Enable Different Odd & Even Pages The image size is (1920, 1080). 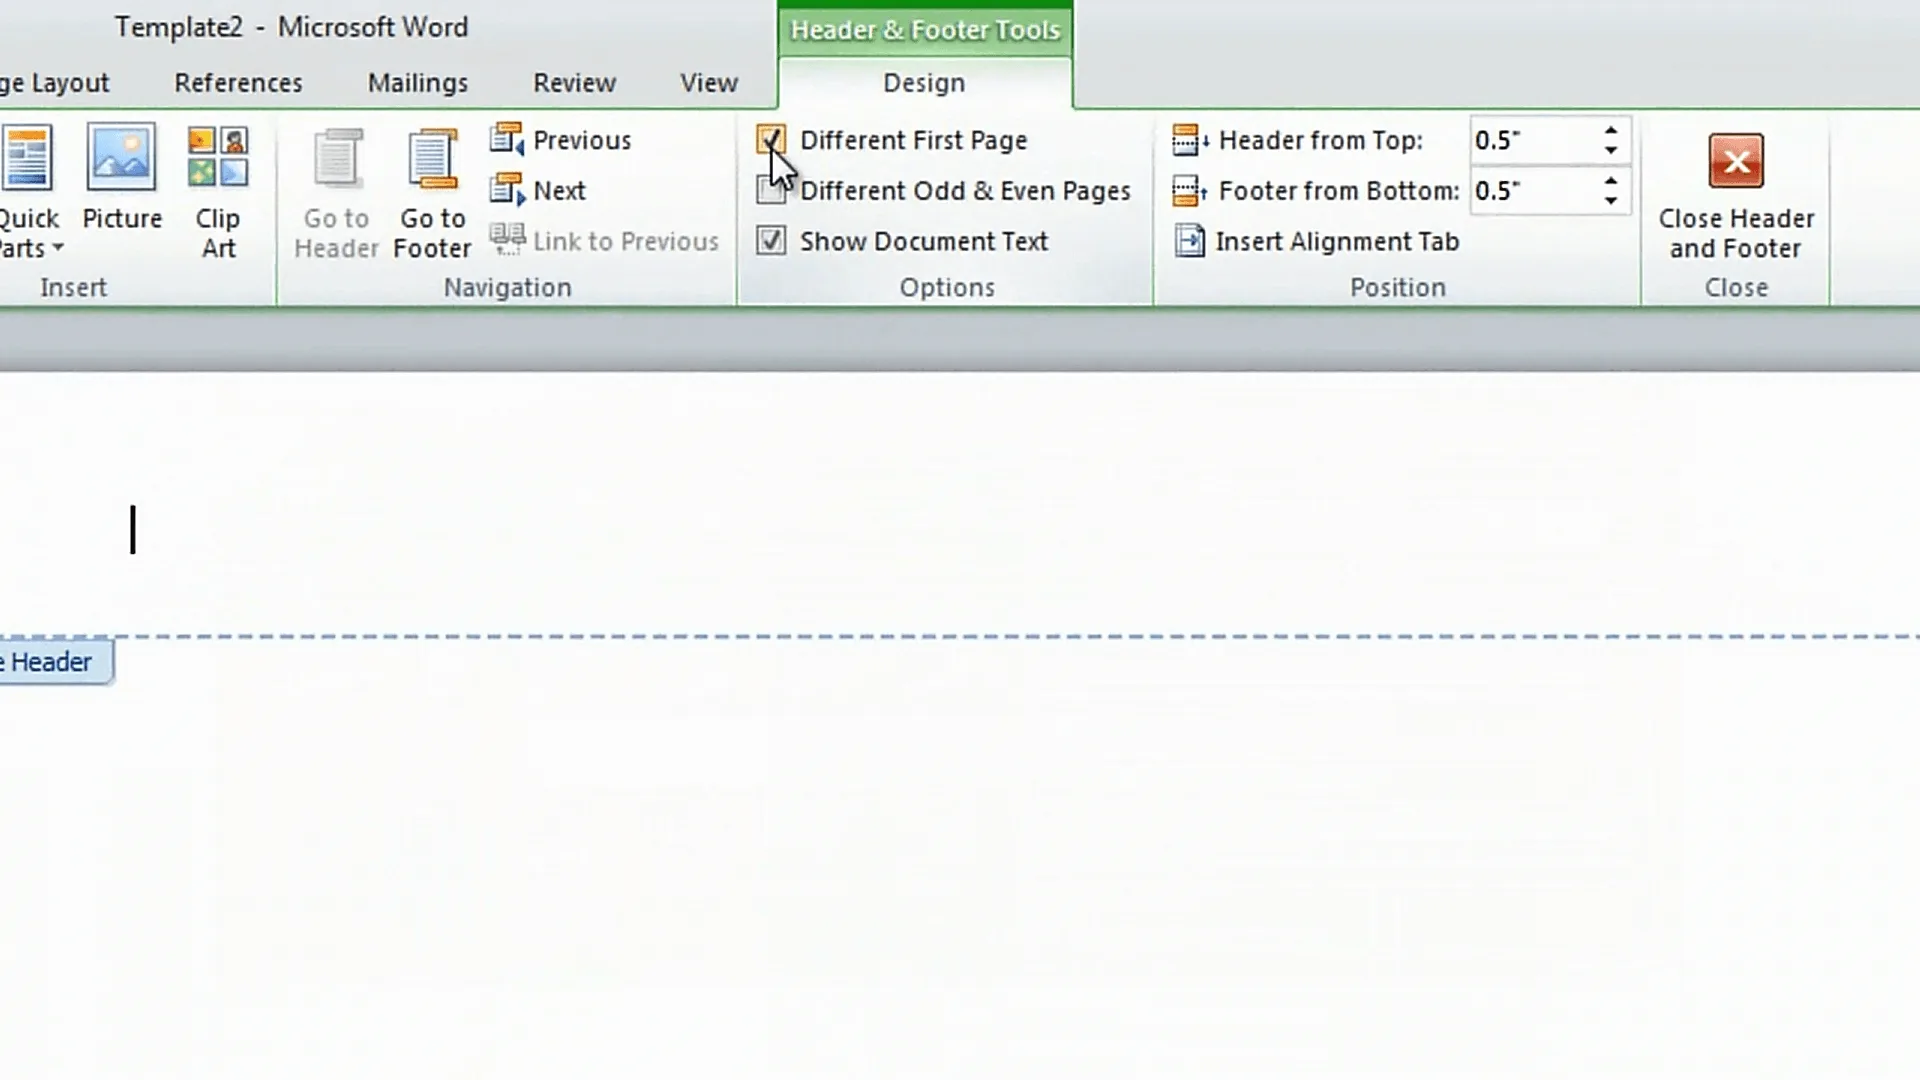click(771, 190)
